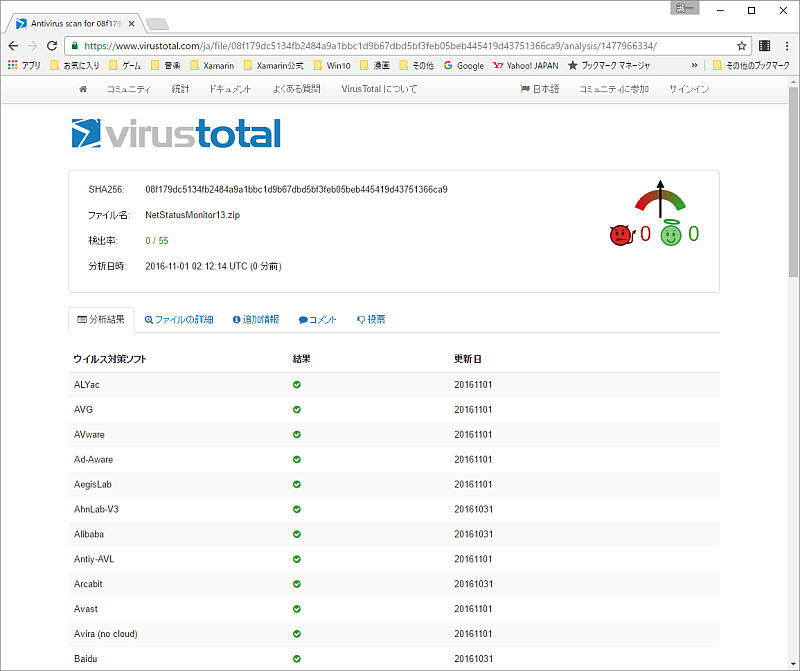Click the green check icon for AegisLab
Screen dimensions: 800x671
tap(297, 484)
